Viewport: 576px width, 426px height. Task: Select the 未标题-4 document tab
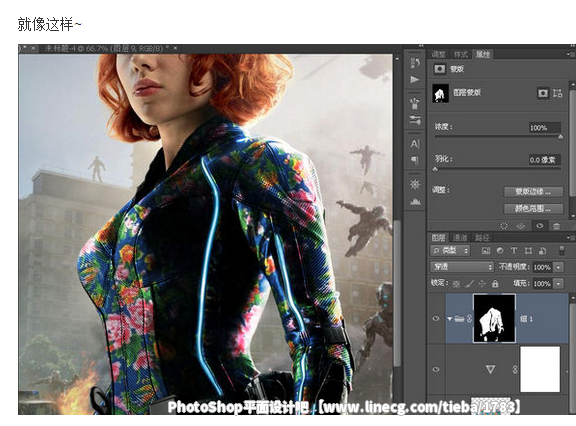[107, 48]
